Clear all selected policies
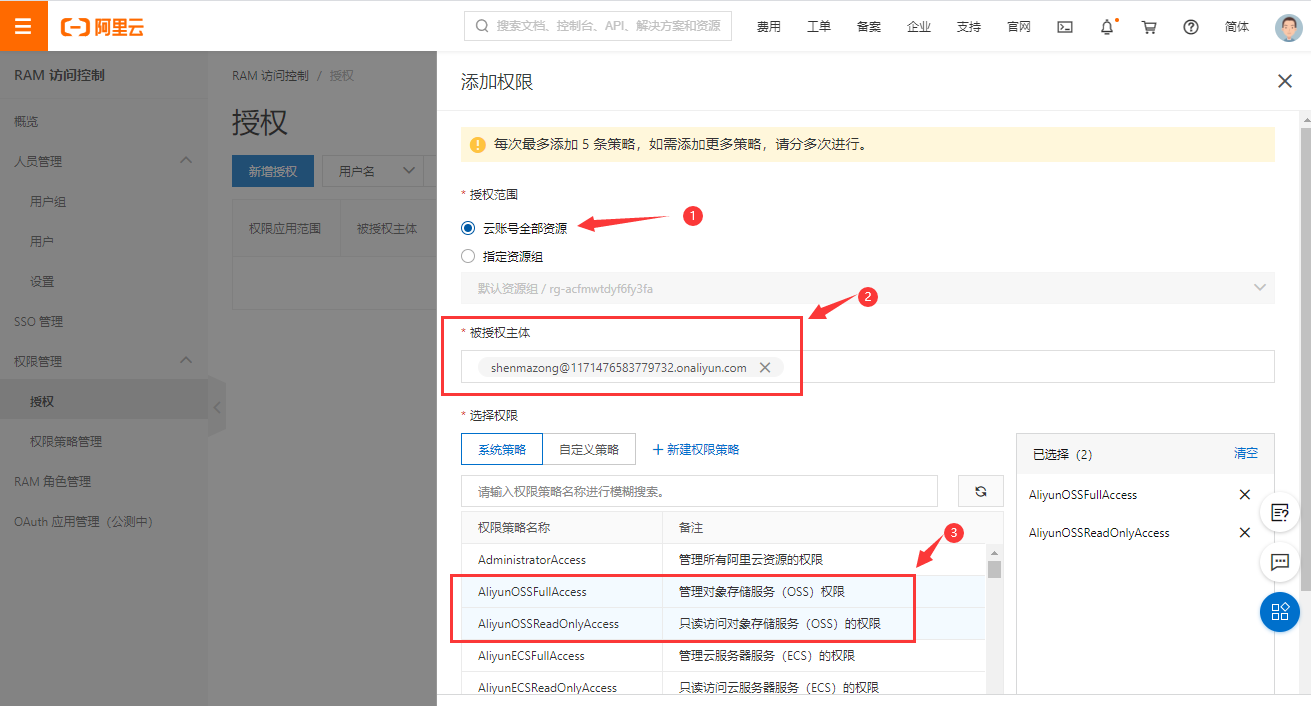This screenshot has height=706, width=1311. [x=1246, y=453]
